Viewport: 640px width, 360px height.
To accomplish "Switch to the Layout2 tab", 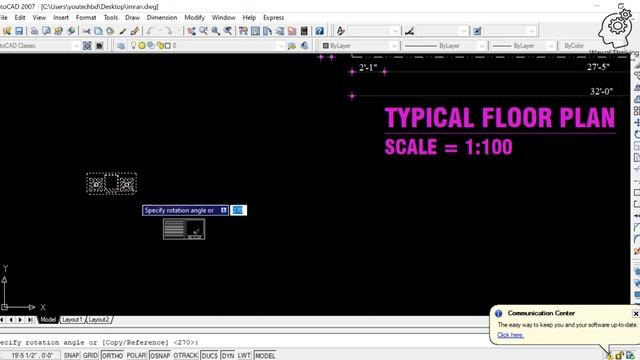I will (x=99, y=320).
